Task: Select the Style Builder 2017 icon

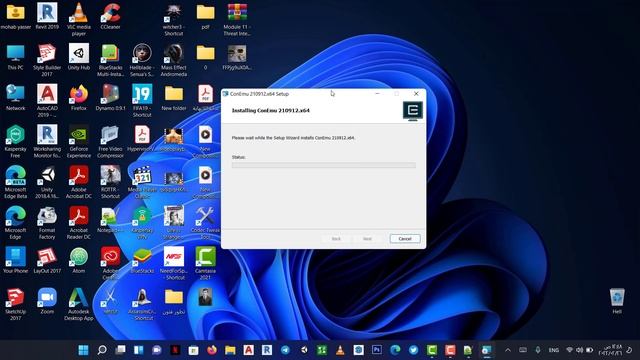Action: click(47, 60)
